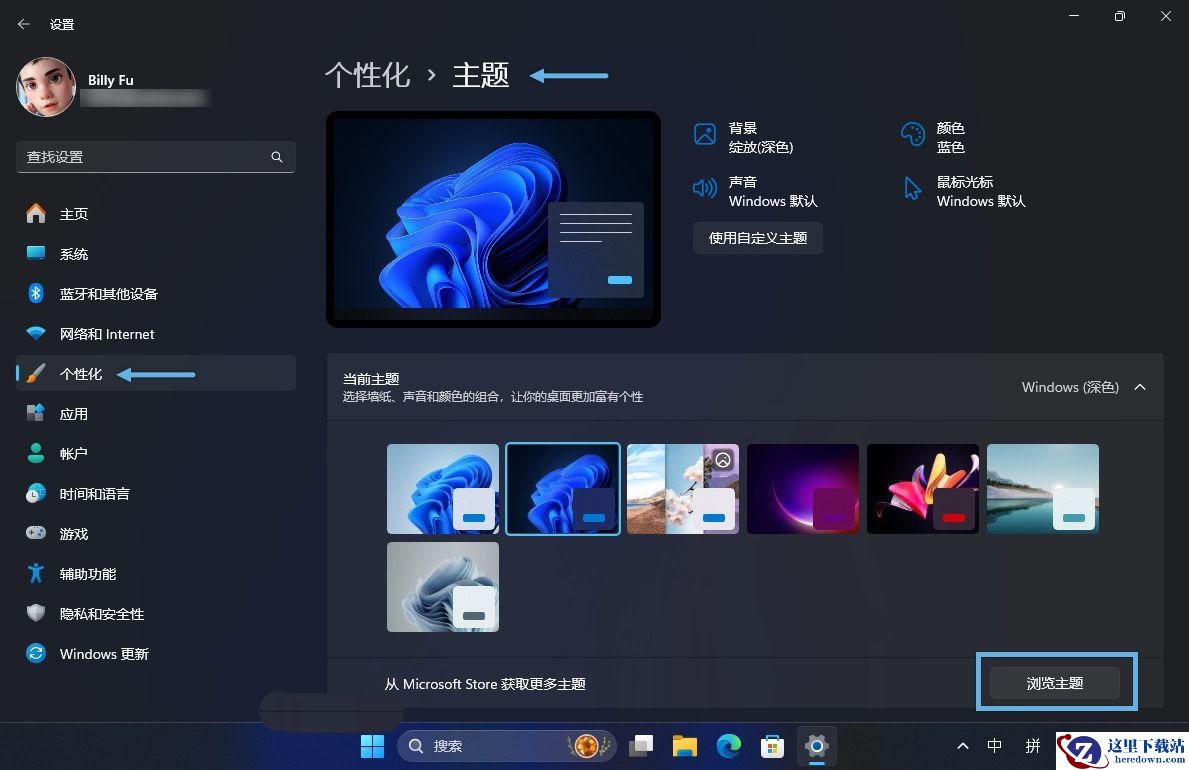1189x770 pixels.
Task: Select Windows 更新 in the sidebar
Action: click(x=155, y=653)
